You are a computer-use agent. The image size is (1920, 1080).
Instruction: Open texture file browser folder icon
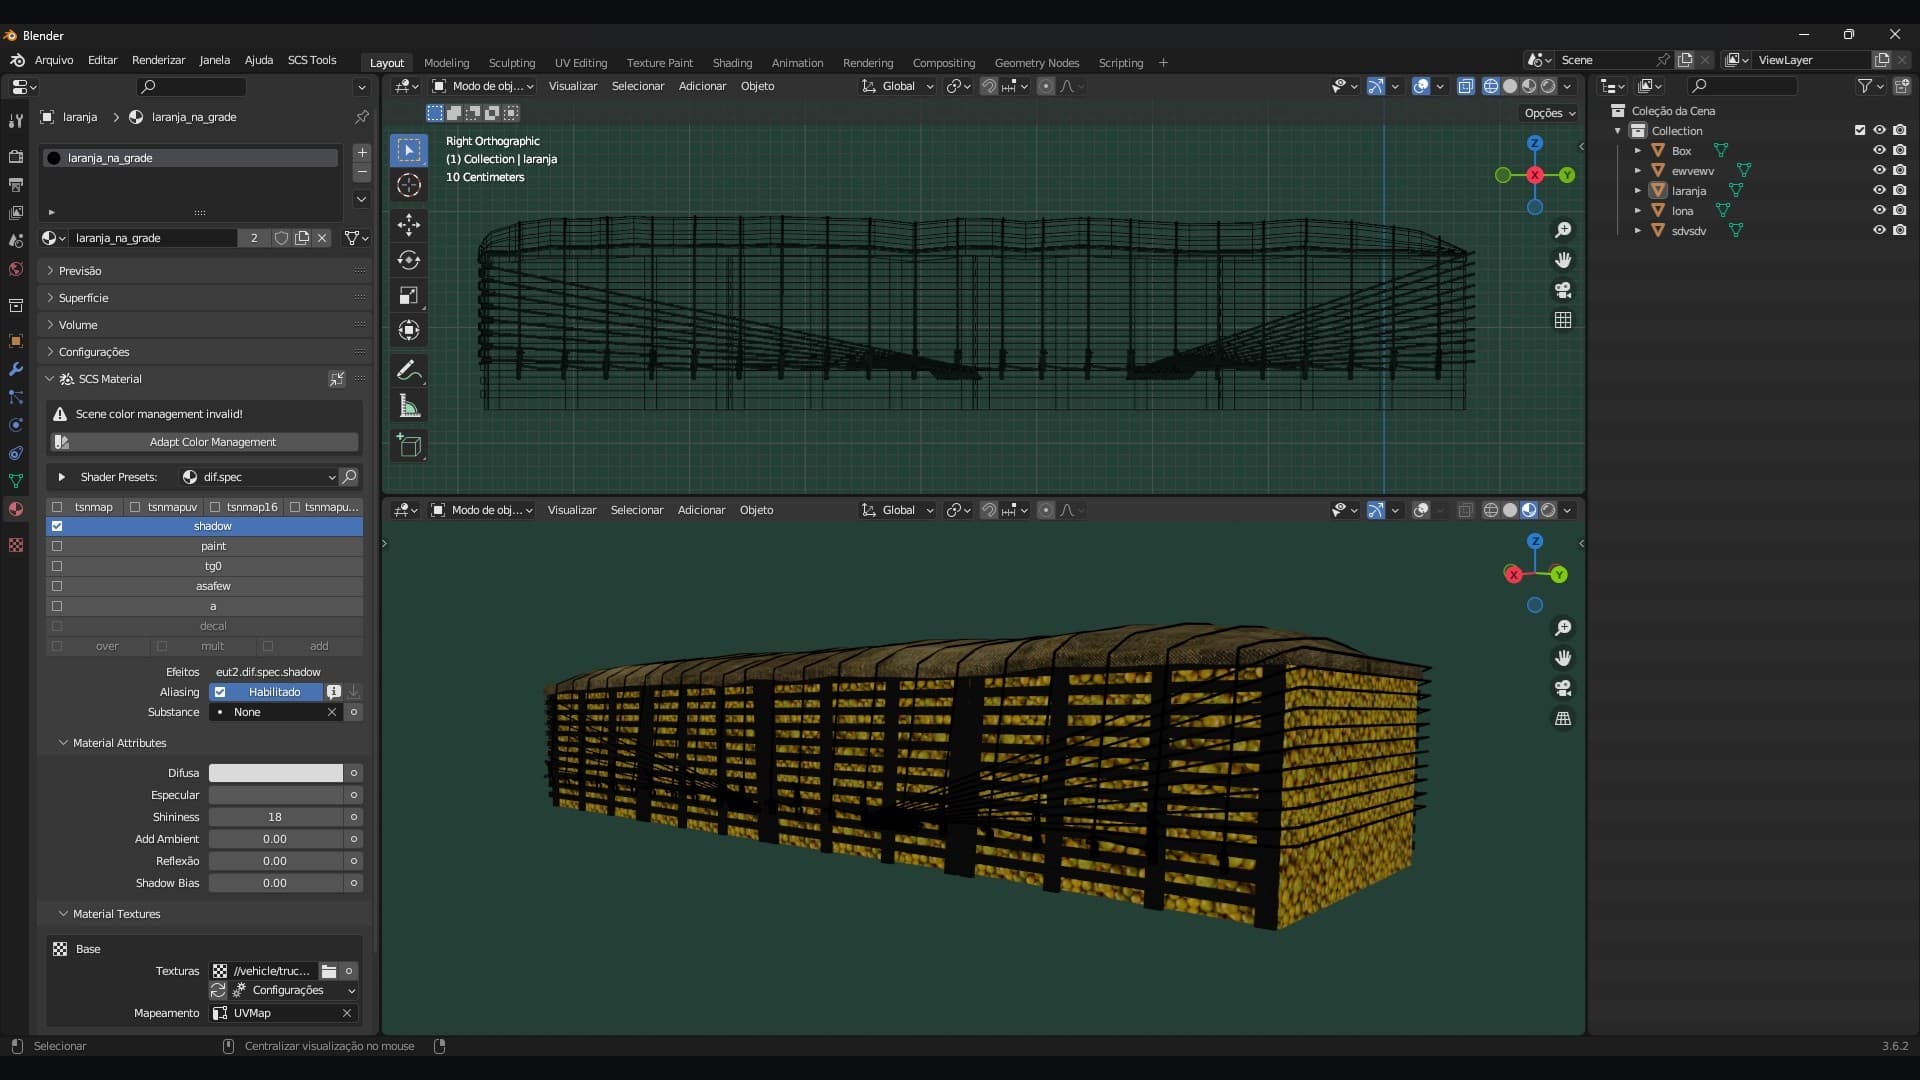[x=329, y=971]
